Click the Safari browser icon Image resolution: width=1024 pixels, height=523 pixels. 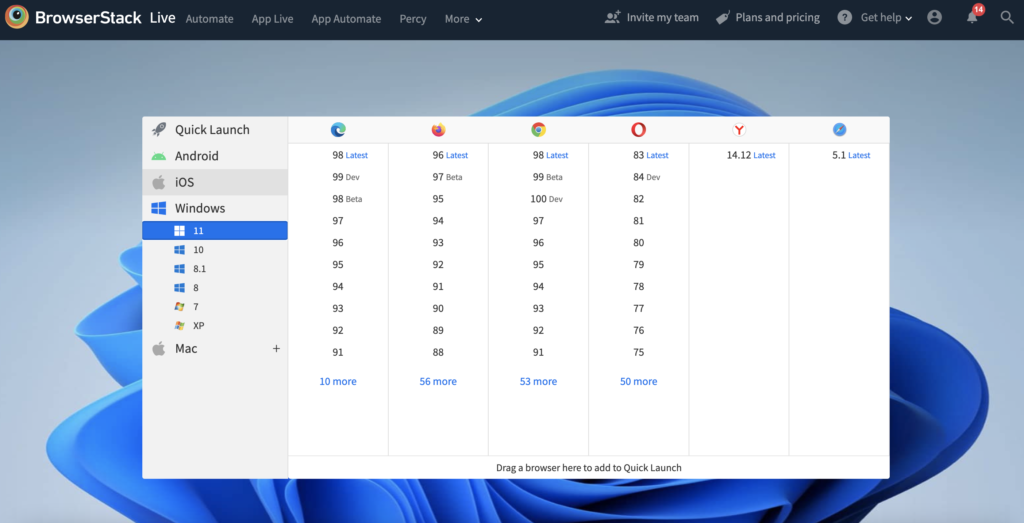(839, 130)
